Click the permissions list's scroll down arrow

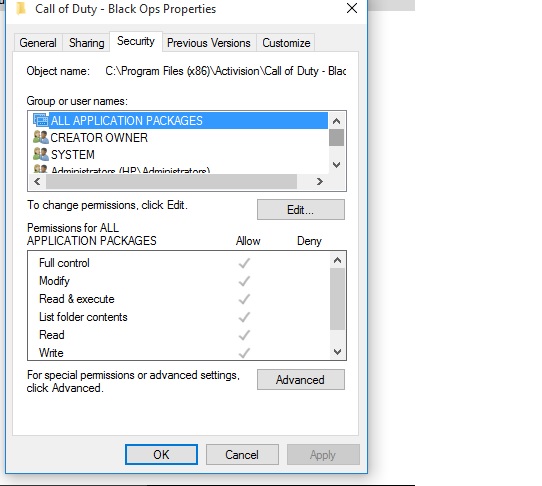[337, 352]
